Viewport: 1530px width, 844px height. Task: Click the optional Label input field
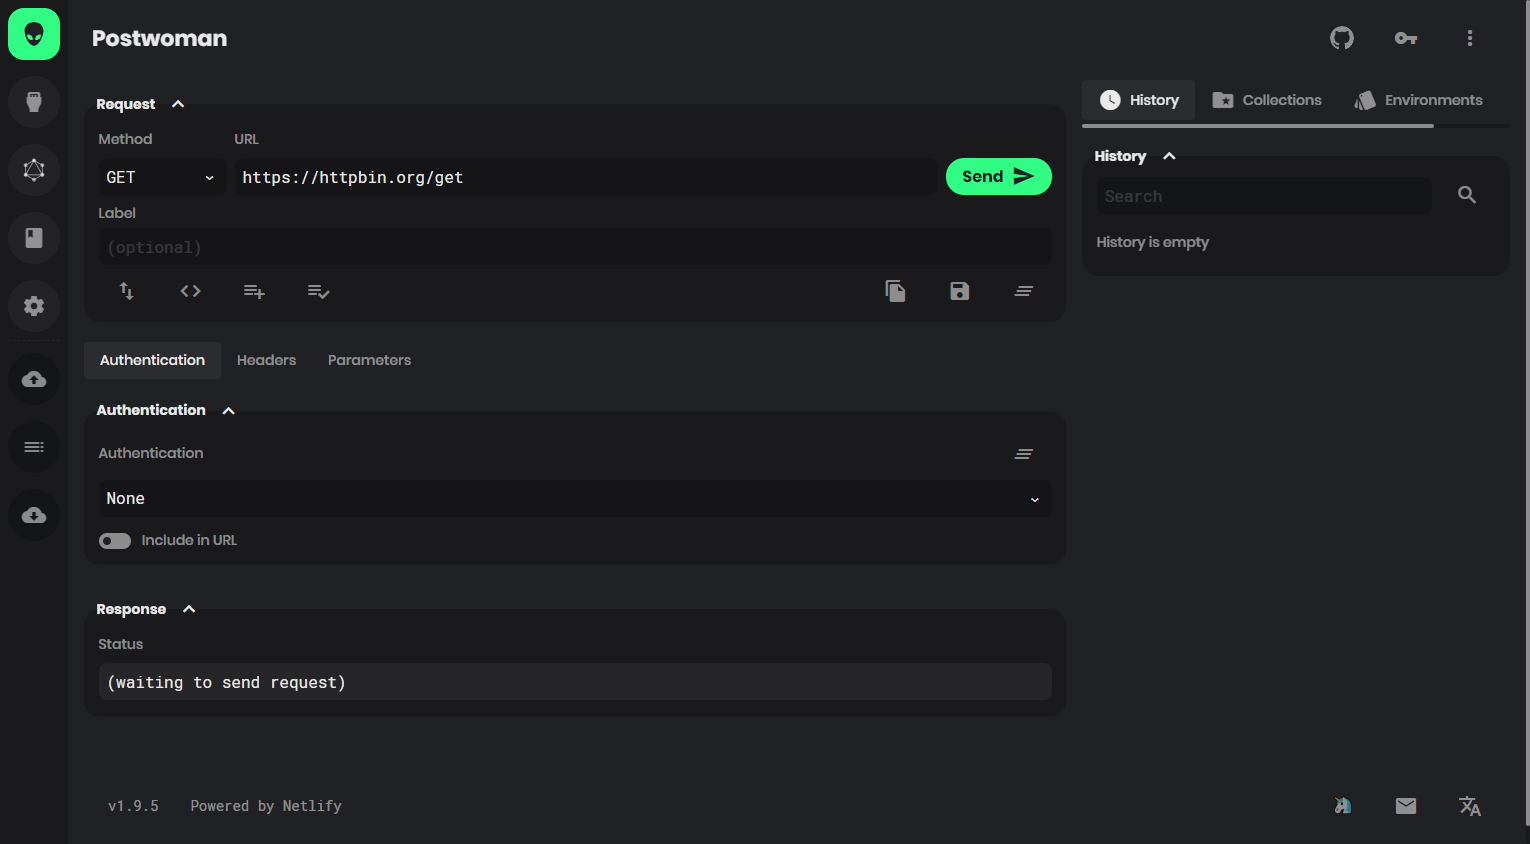click(x=575, y=247)
